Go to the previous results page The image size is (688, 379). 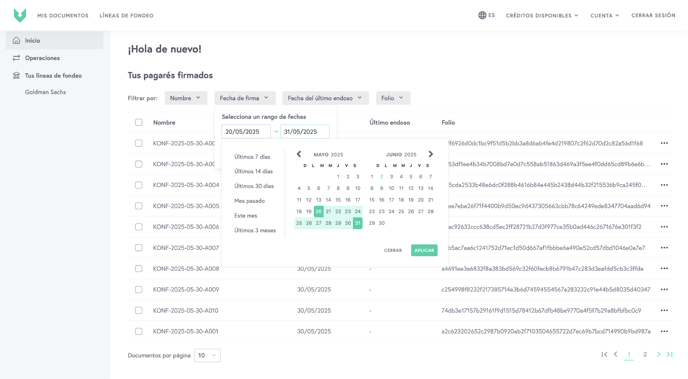pyautogui.click(x=616, y=354)
